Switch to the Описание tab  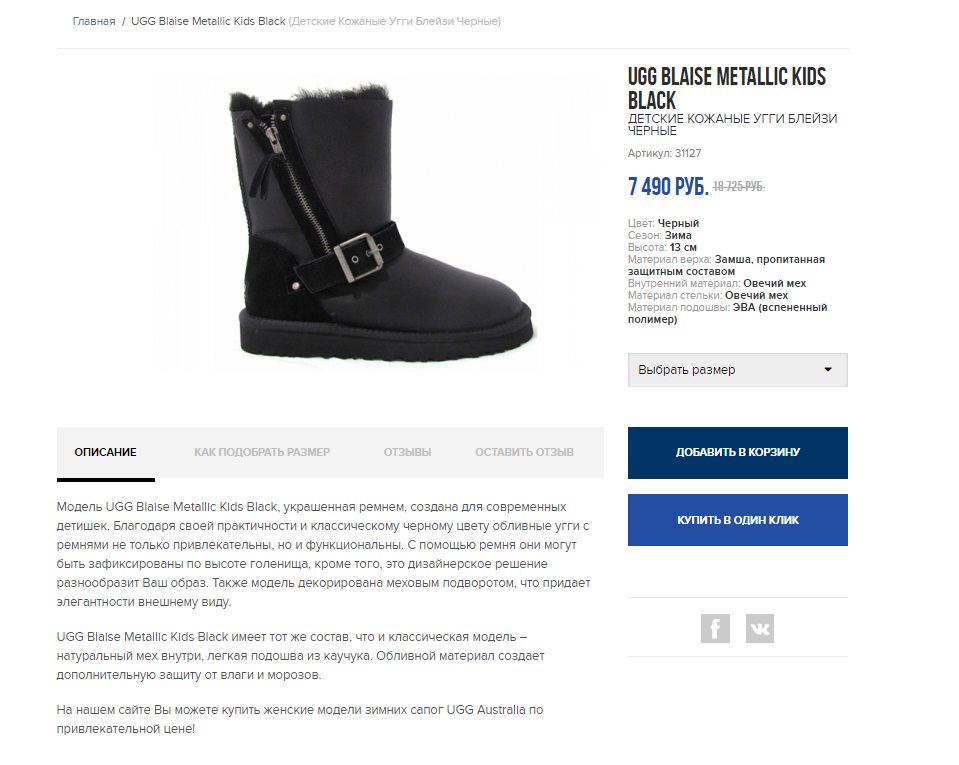pos(106,453)
